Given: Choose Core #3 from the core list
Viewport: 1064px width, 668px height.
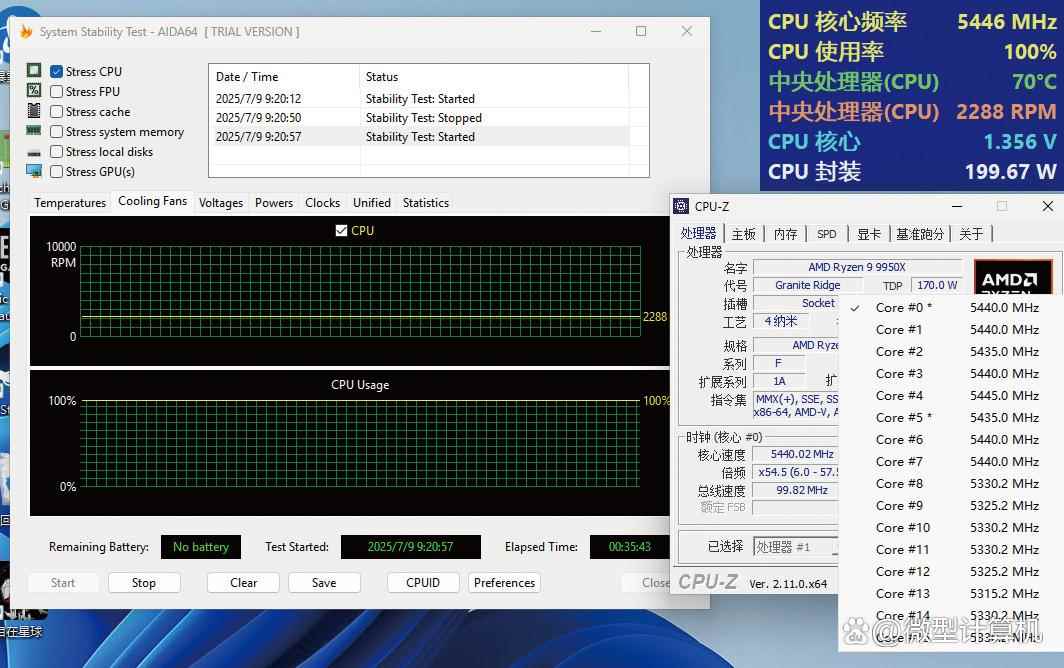Looking at the screenshot, I should pos(949,374).
